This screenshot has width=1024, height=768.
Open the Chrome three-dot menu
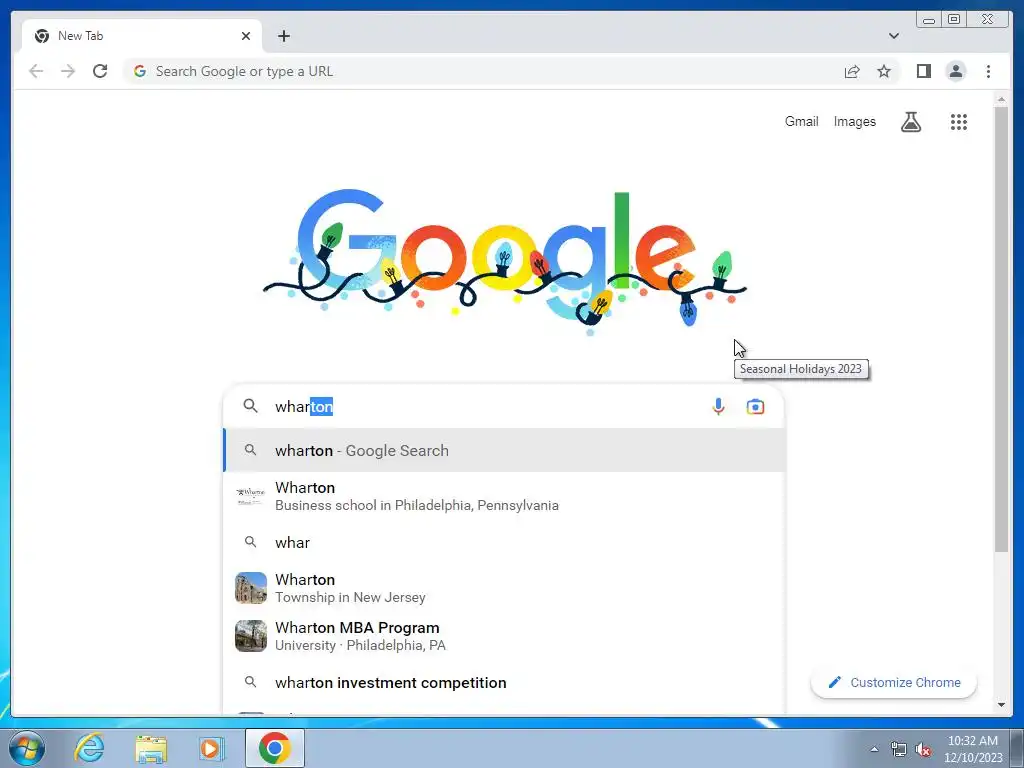[988, 71]
